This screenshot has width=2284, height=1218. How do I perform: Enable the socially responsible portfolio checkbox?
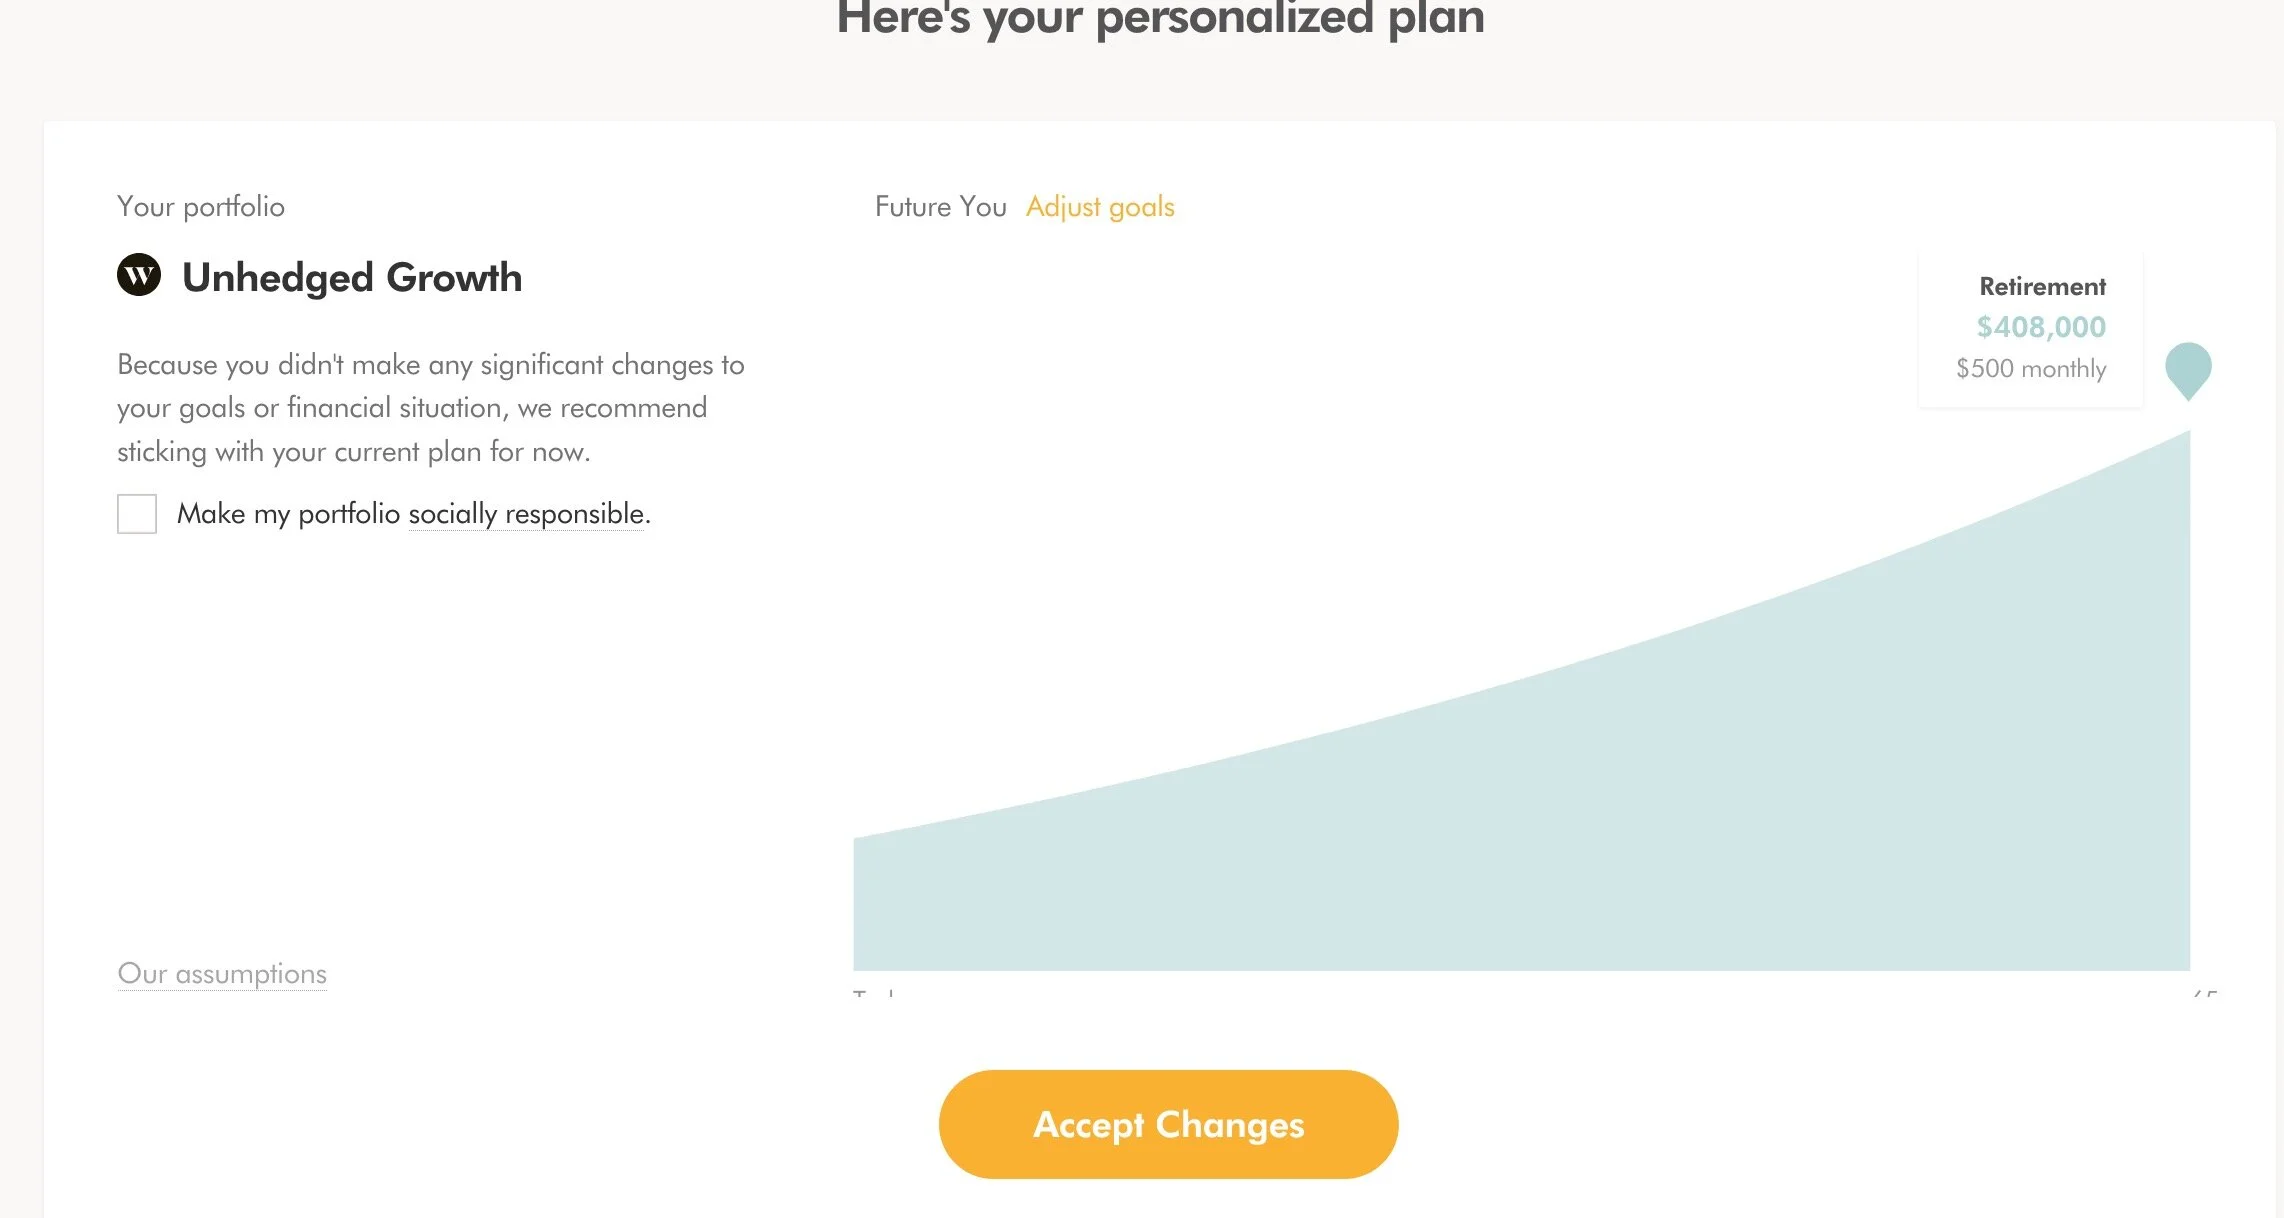pyautogui.click(x=137, y=514)
